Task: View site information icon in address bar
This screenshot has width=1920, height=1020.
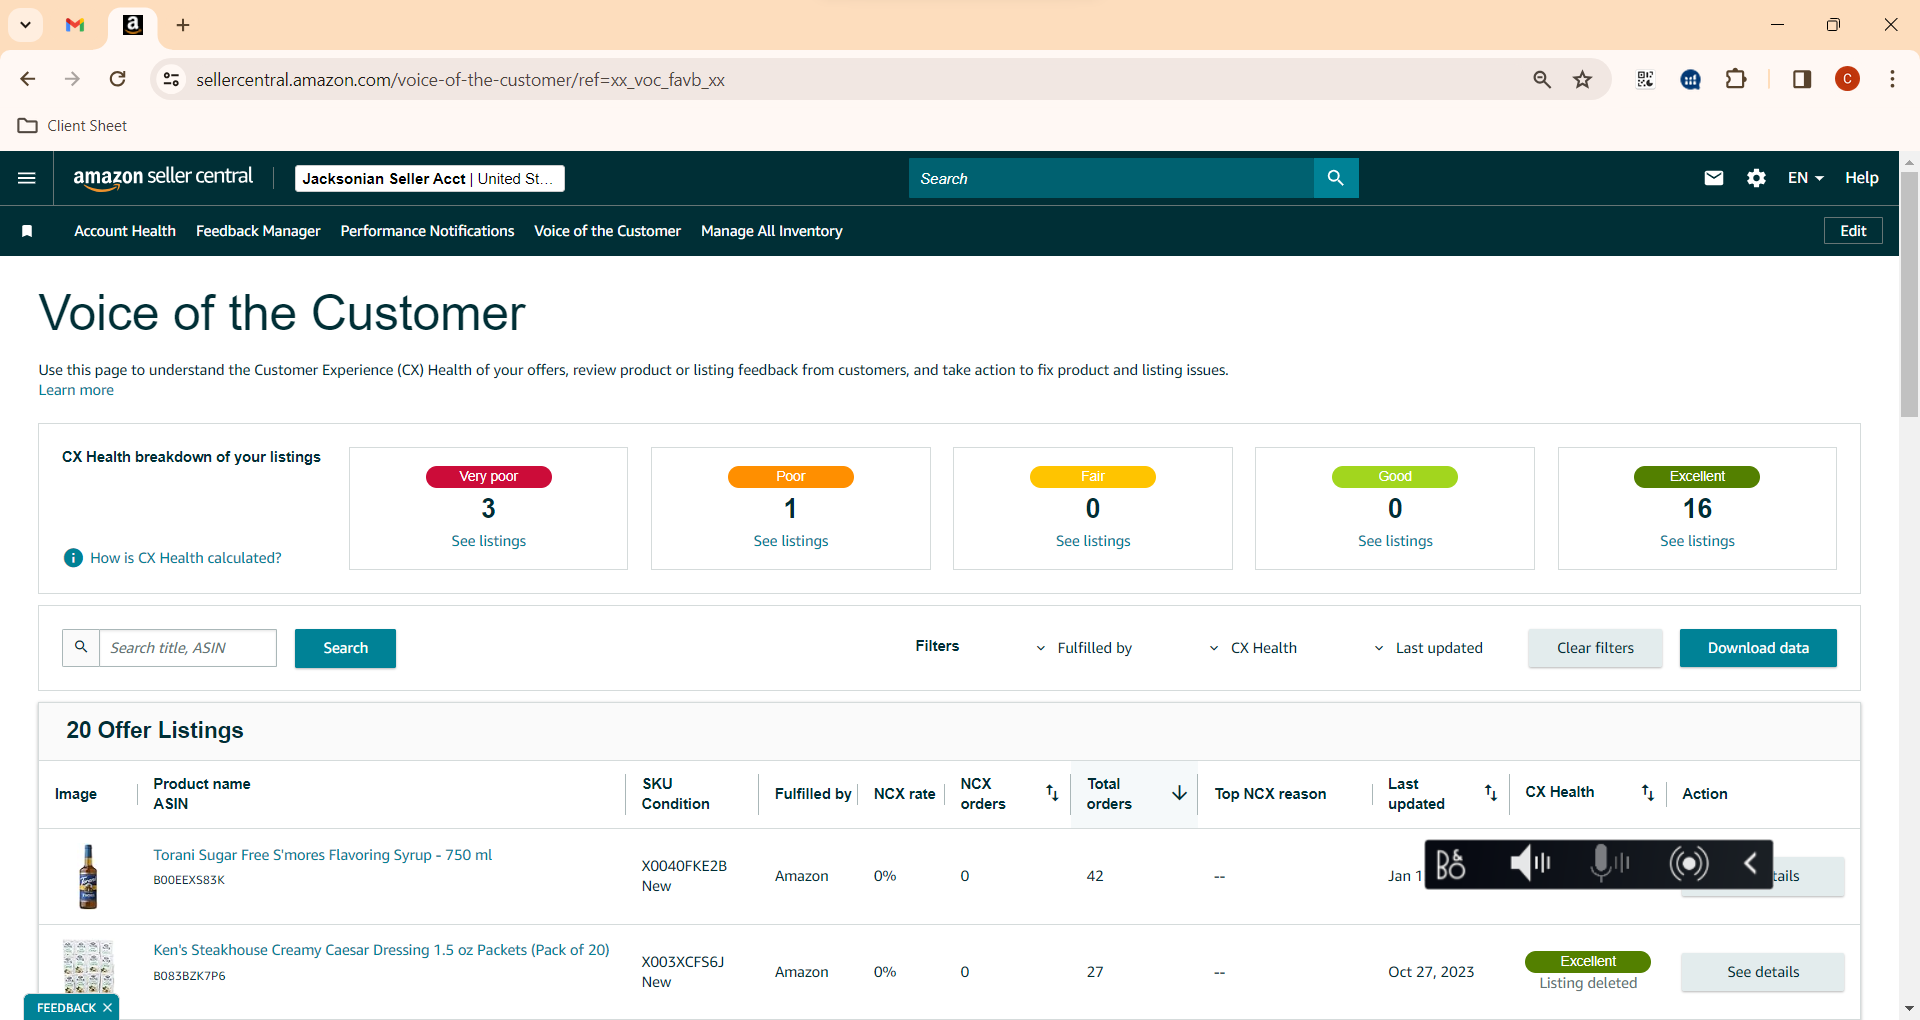Action: click(x=172, y=79)
